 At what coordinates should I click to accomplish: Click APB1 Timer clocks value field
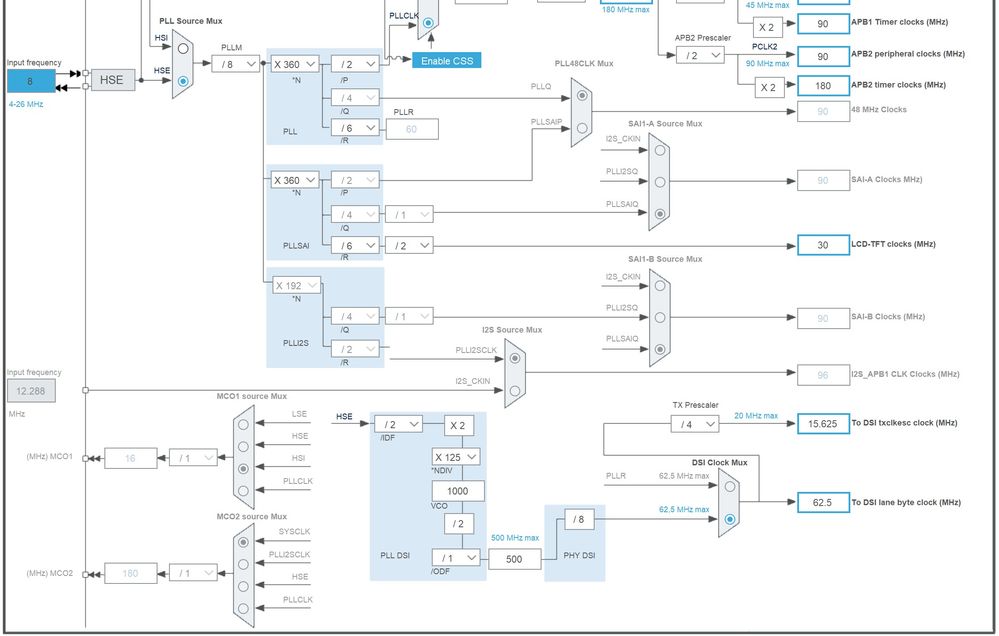823,24
